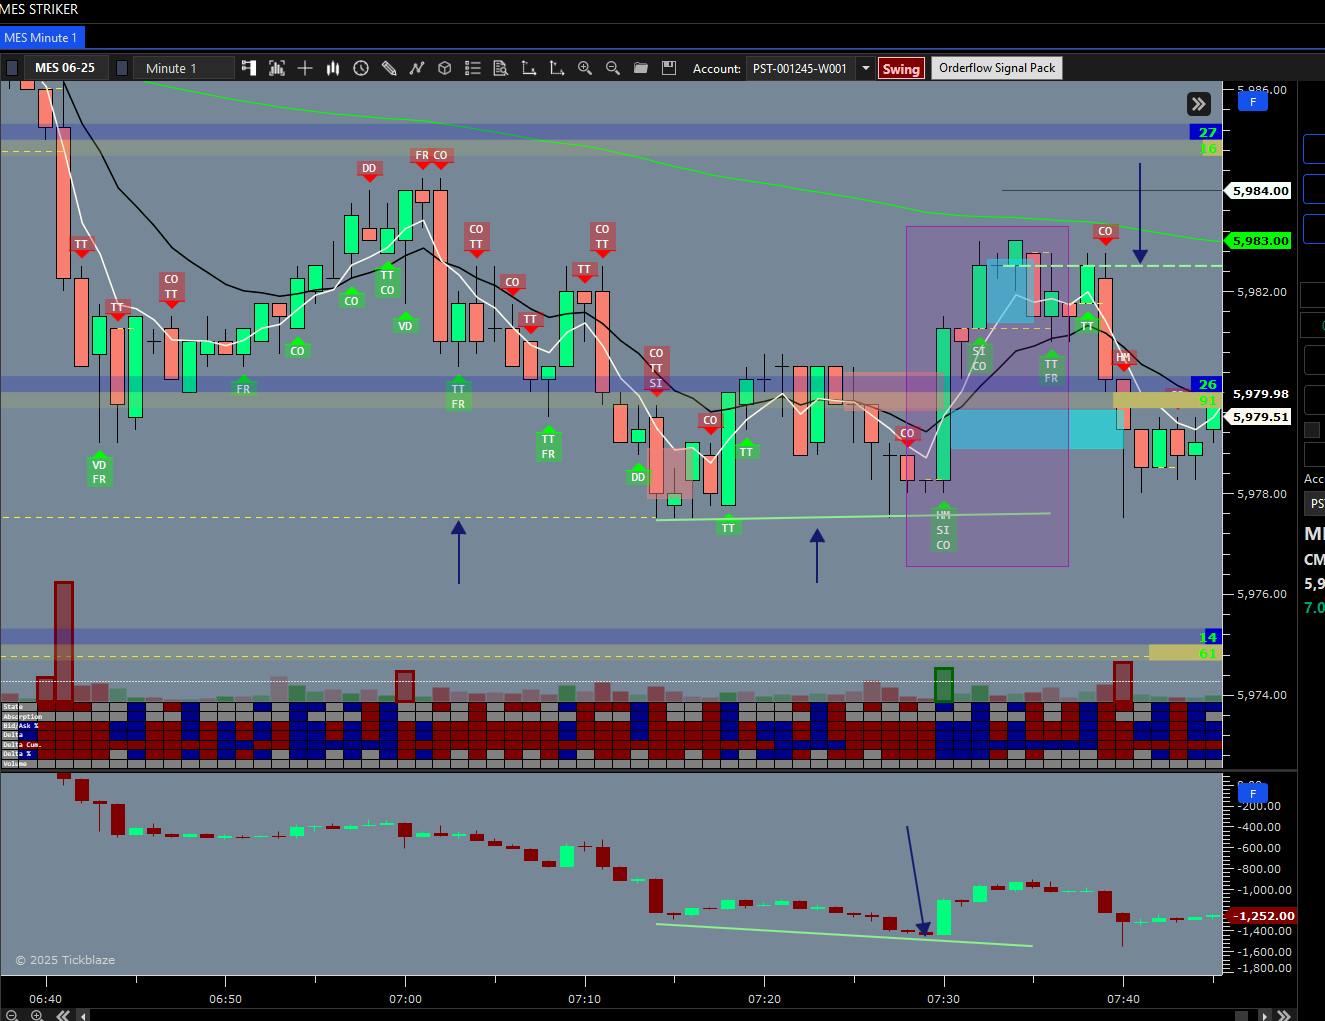Click the horizontal scrollbar thumb
1325x1021 pixels.
pos(1242,1016)
